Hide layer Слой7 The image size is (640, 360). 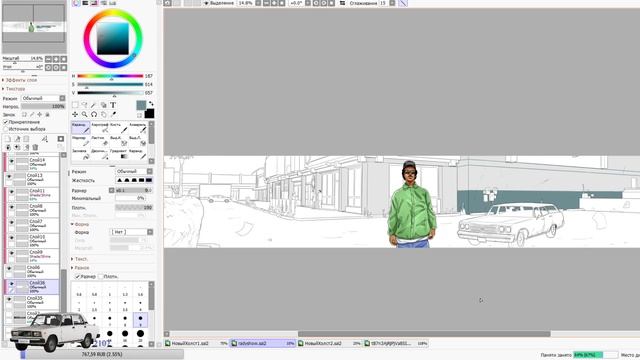(x=11, y=222)
